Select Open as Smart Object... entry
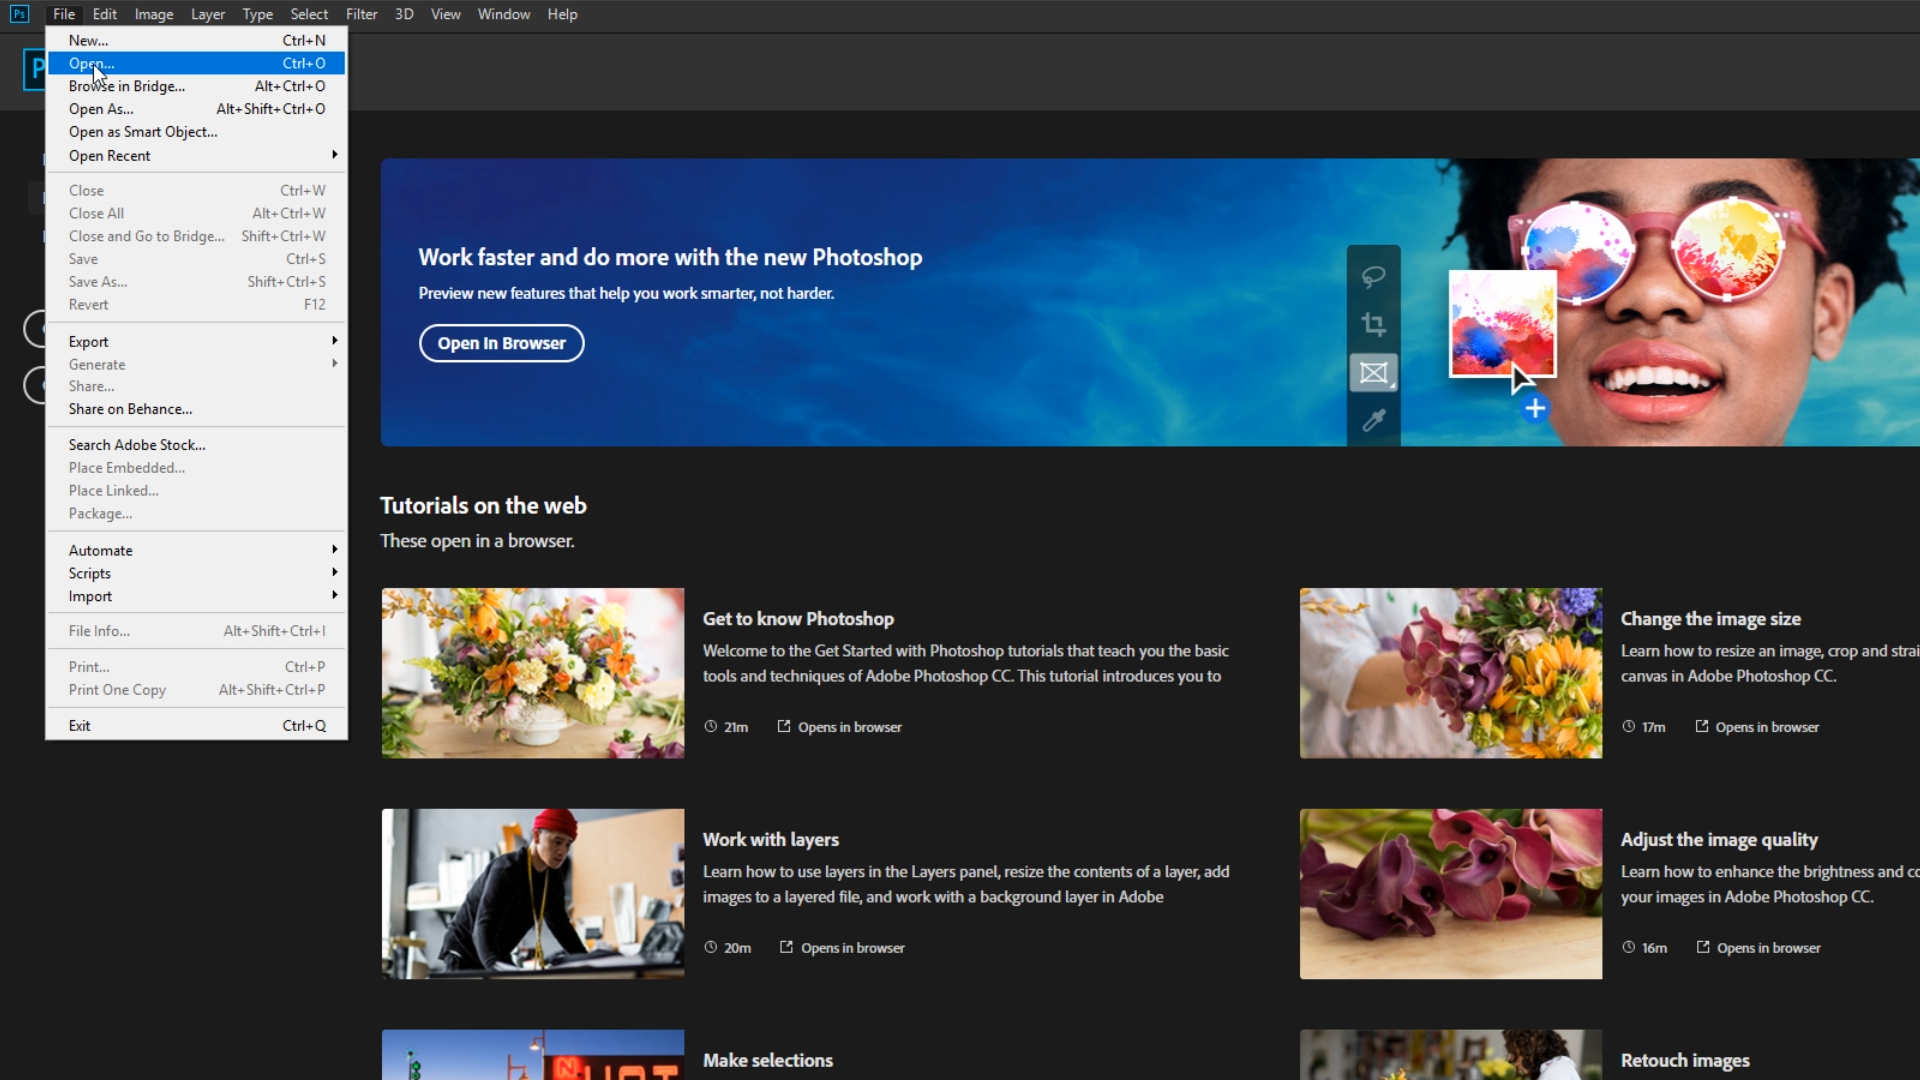This screenshot has width=1920, height=1080. pos(196,132)
